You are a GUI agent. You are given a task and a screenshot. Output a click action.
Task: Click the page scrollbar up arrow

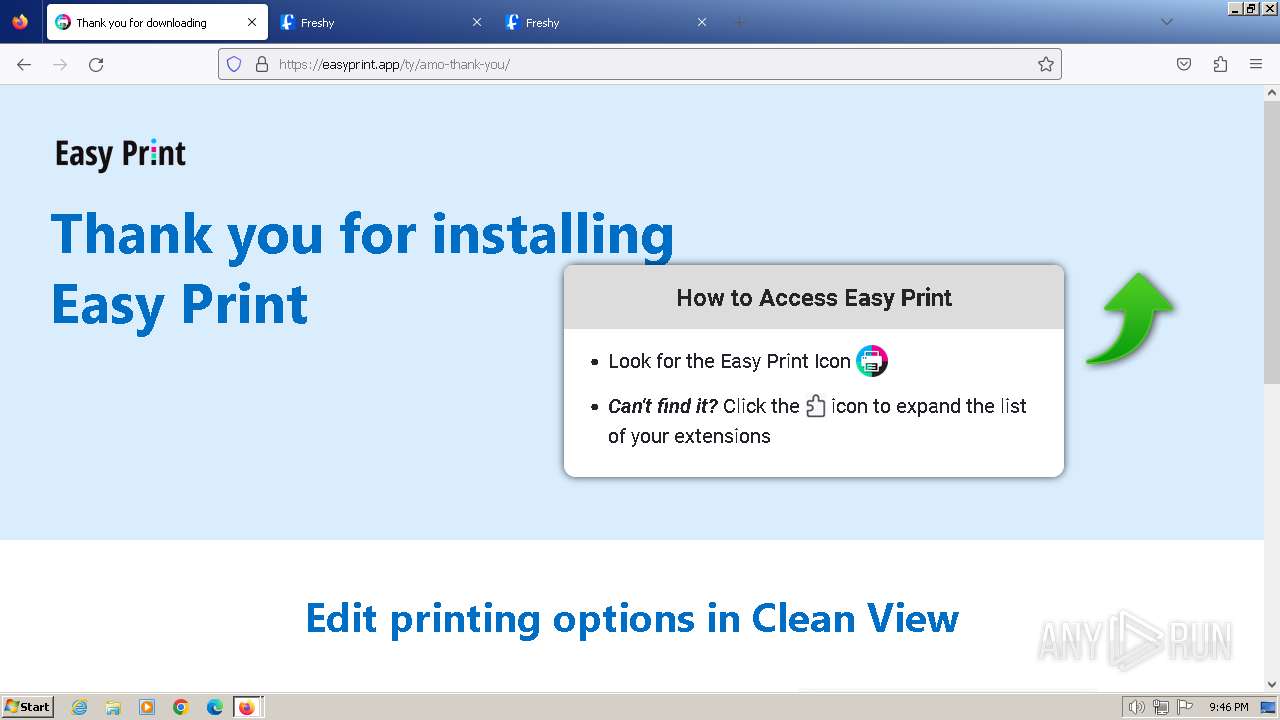(x=1272, y=93)
